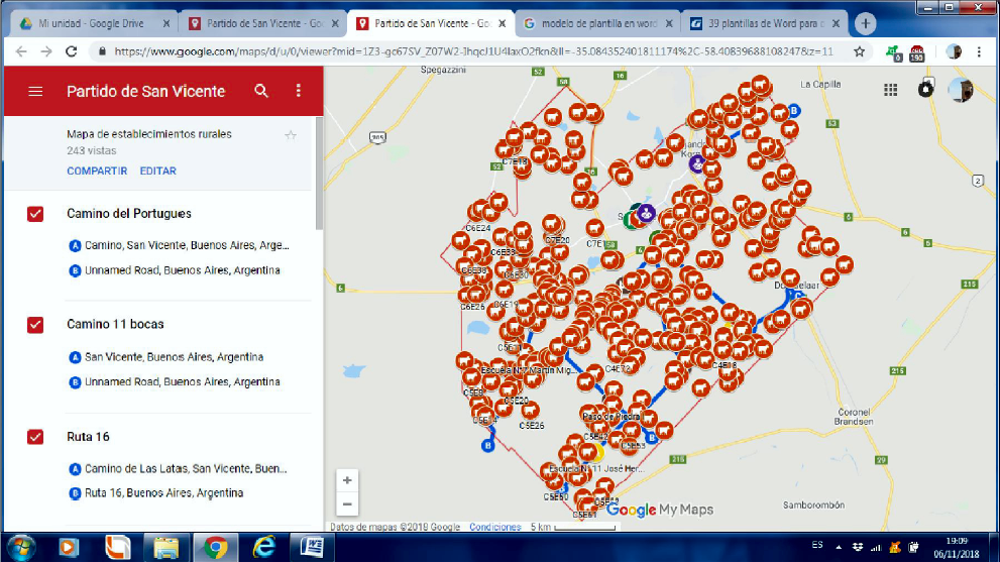Zoom out on the map with minus button
The height and width of the screenshot is (562, 1000).
347,504
